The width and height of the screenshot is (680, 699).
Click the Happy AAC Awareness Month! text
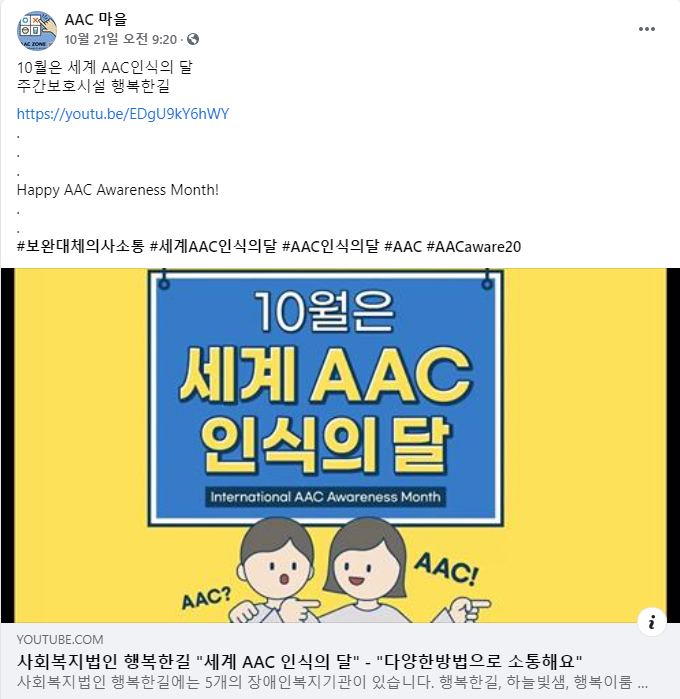[118, 190]
